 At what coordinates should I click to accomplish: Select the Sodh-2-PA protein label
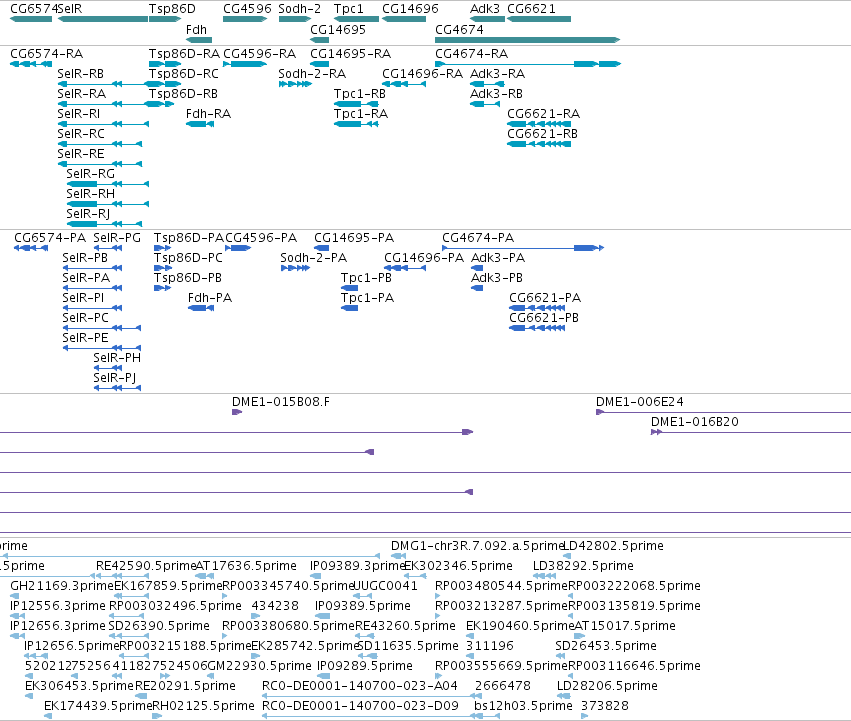coord(314,258)
